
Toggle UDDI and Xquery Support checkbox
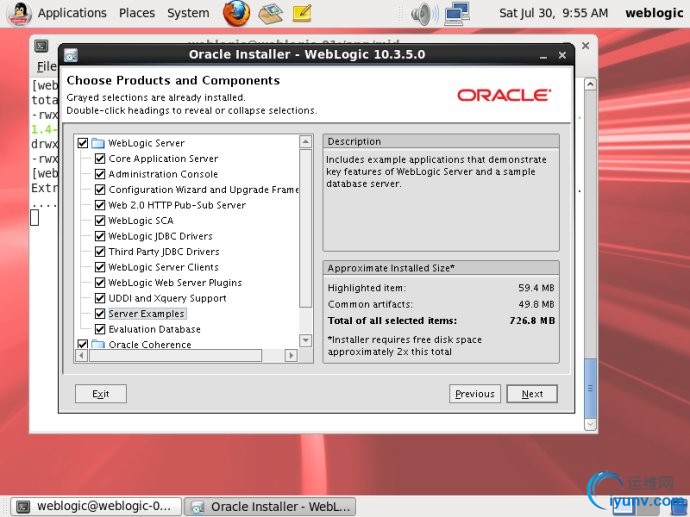[x=100, y=298]
